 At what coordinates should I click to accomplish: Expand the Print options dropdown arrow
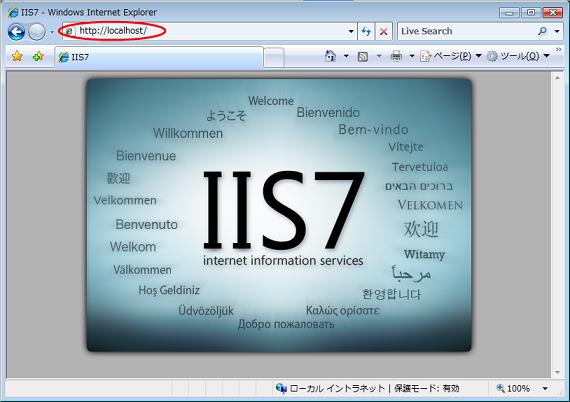tap(412, 56)
